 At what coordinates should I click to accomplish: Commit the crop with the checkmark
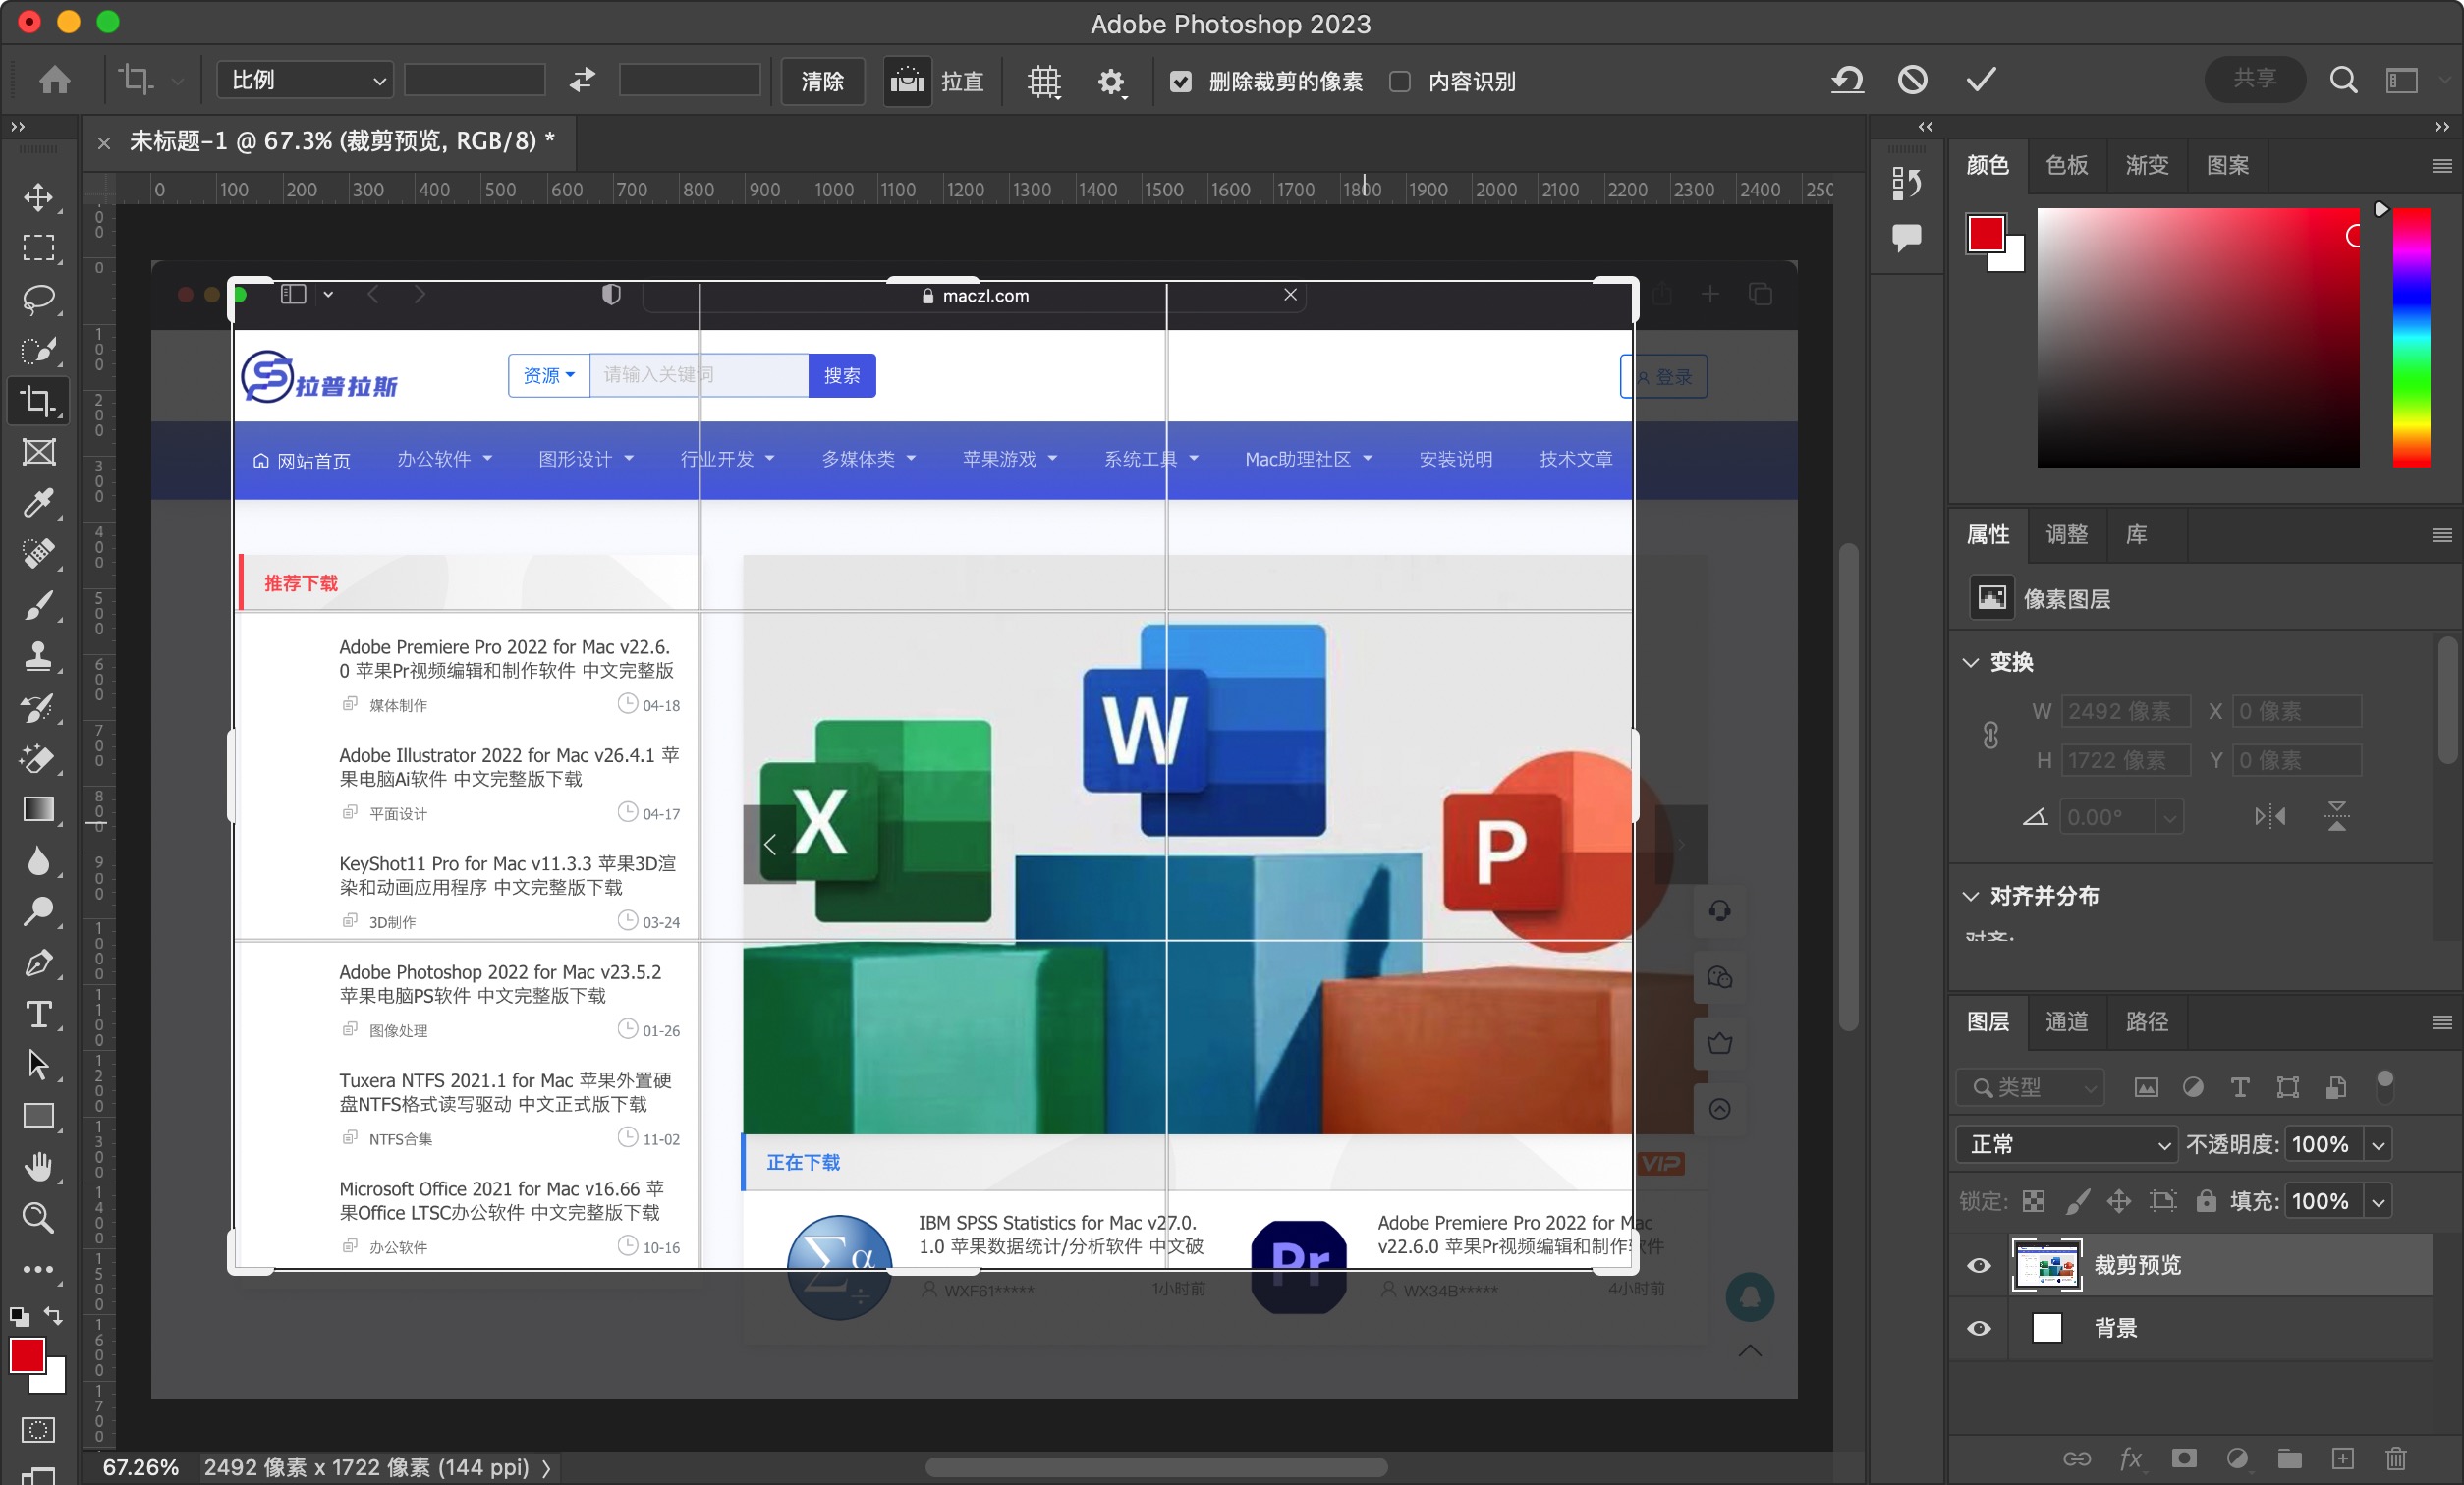1981,79
